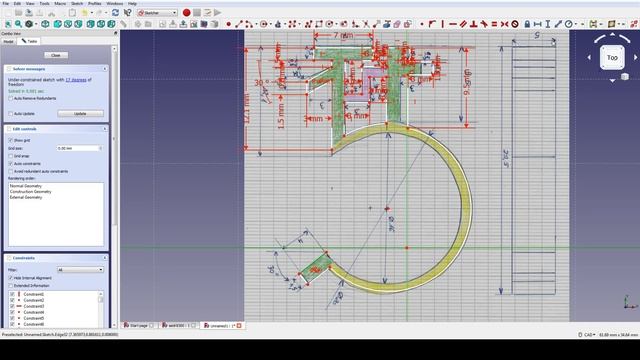
Task: Open the Edit menu
Action: (17, 3)
